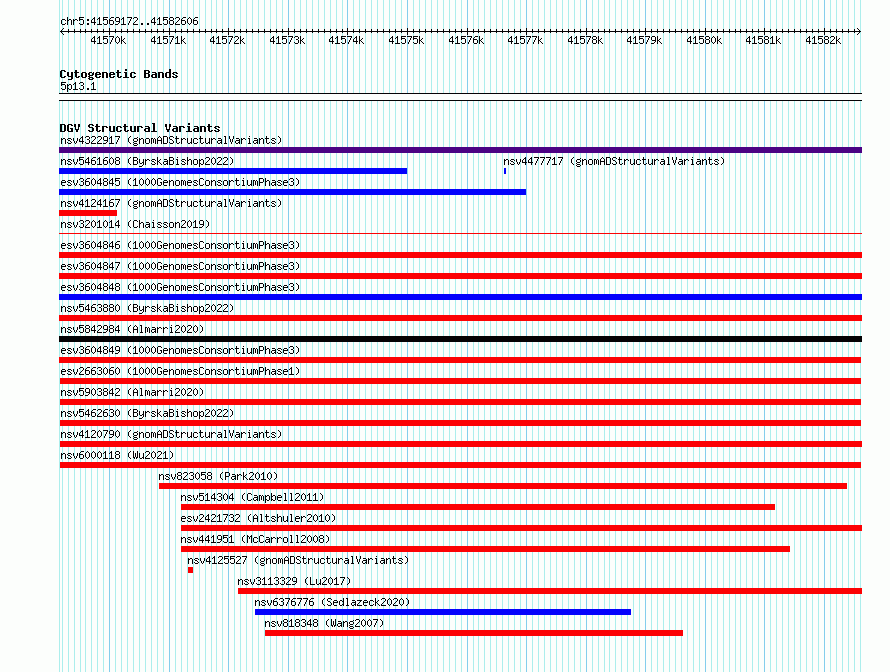Open esv2663060 (1000GenomesConsortiumPhase1) label
890x672 pixels.
[x=180, y=371]
